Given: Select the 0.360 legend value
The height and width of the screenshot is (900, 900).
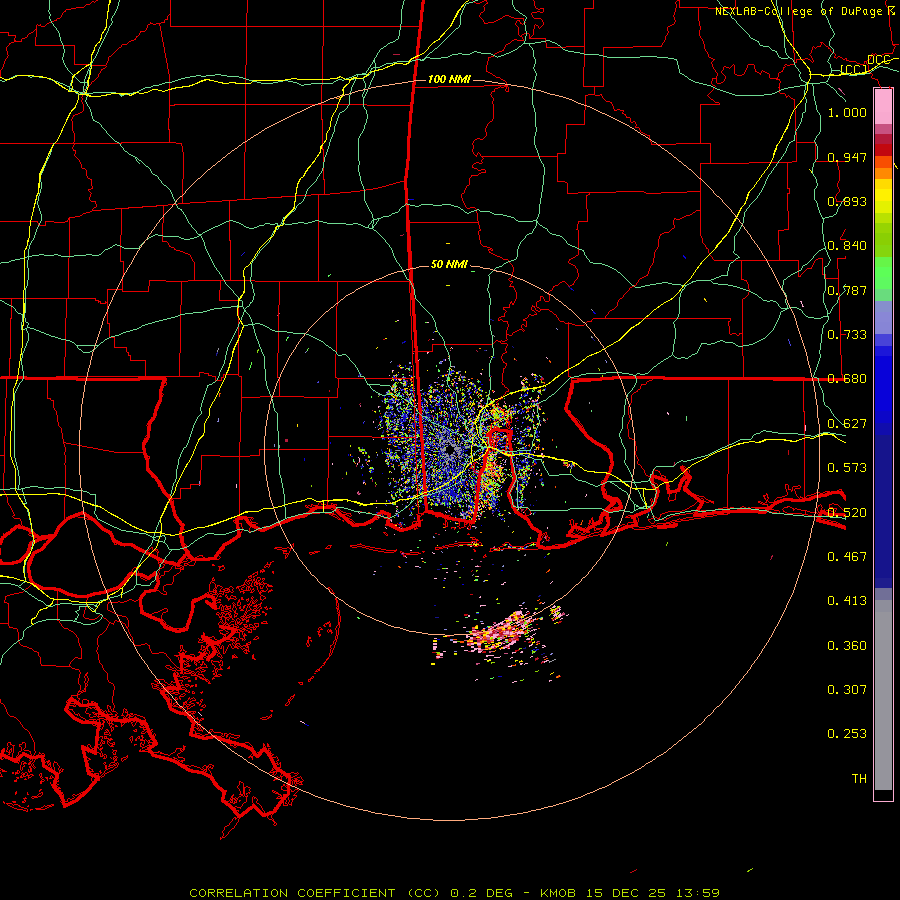Looking at the screenshot, I should tap(847, 646).
